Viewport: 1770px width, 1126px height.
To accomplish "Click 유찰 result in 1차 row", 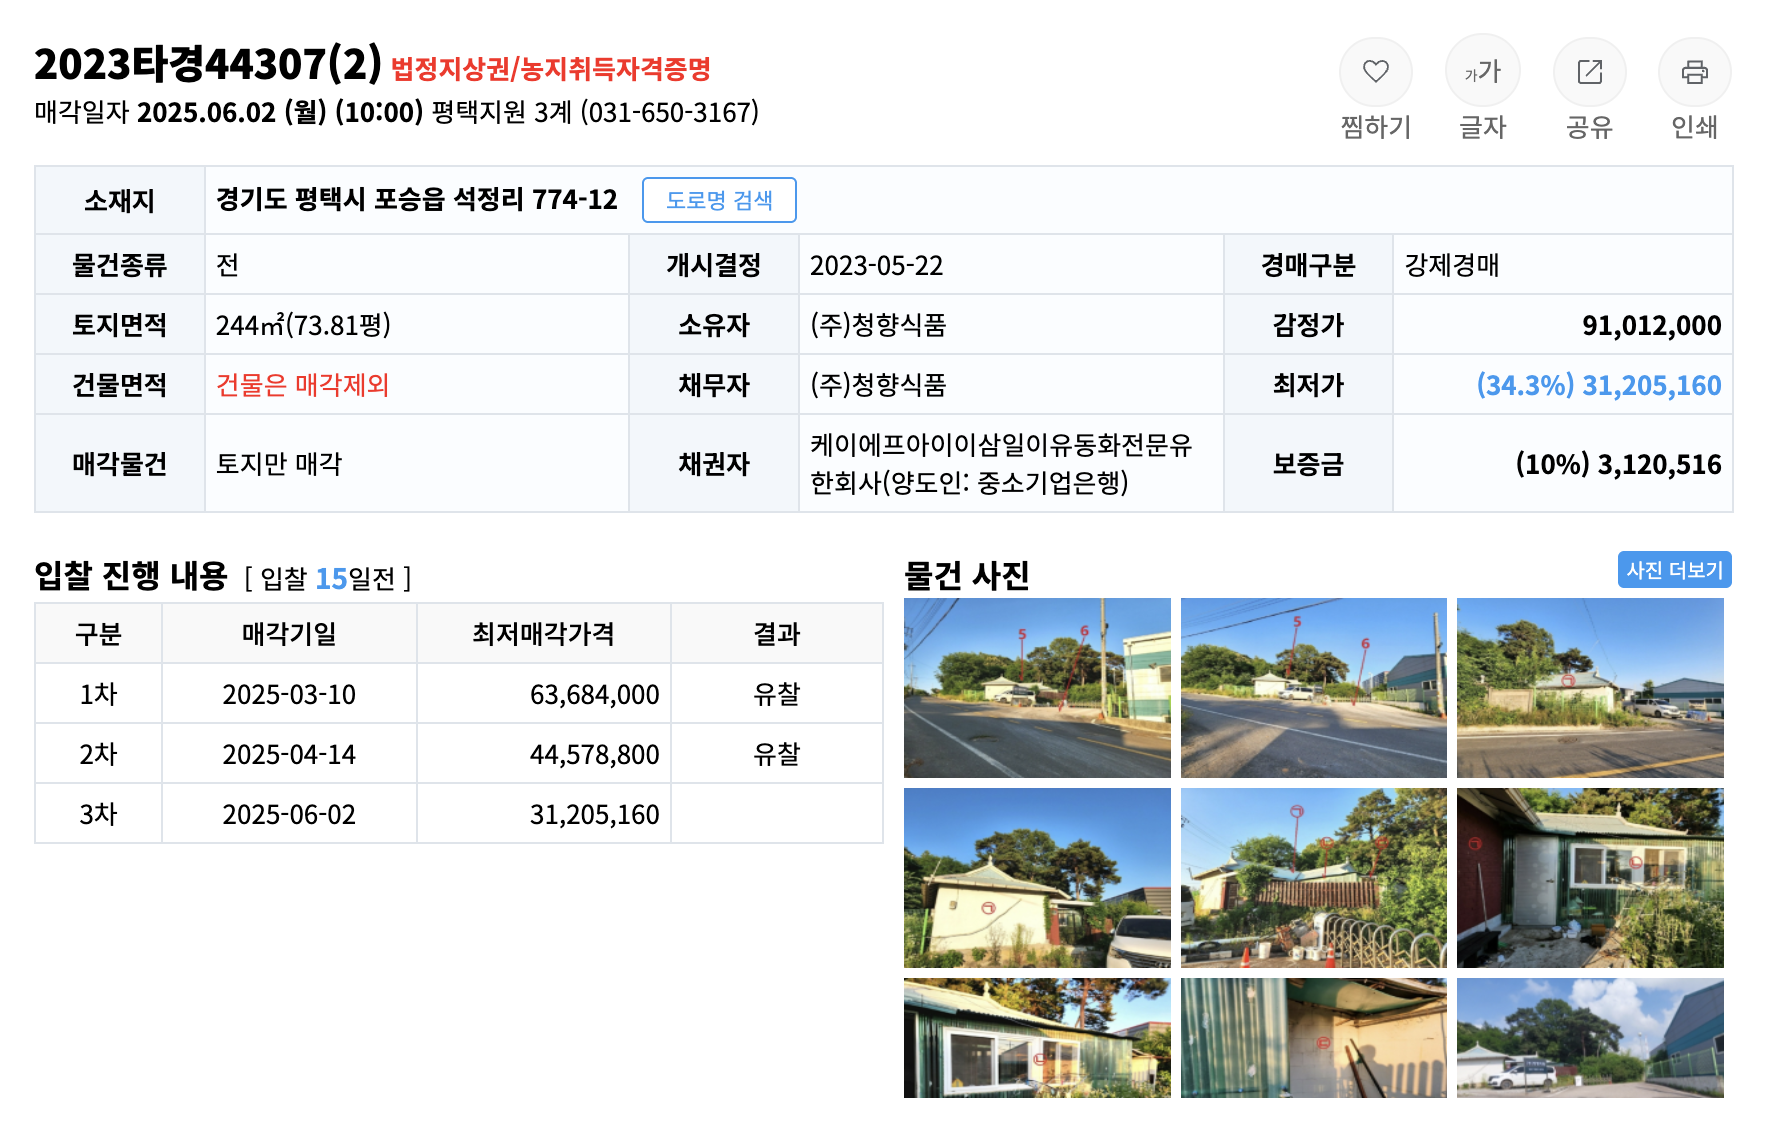I will point(777,694).
